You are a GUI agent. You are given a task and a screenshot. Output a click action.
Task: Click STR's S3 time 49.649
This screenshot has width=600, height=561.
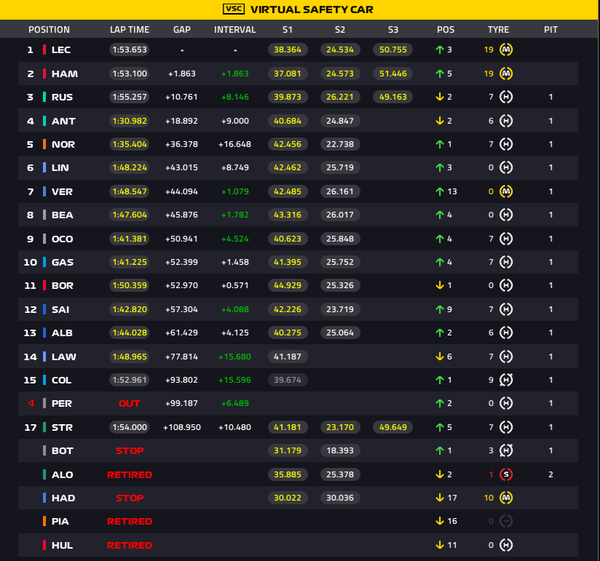[x=393, y=427]
